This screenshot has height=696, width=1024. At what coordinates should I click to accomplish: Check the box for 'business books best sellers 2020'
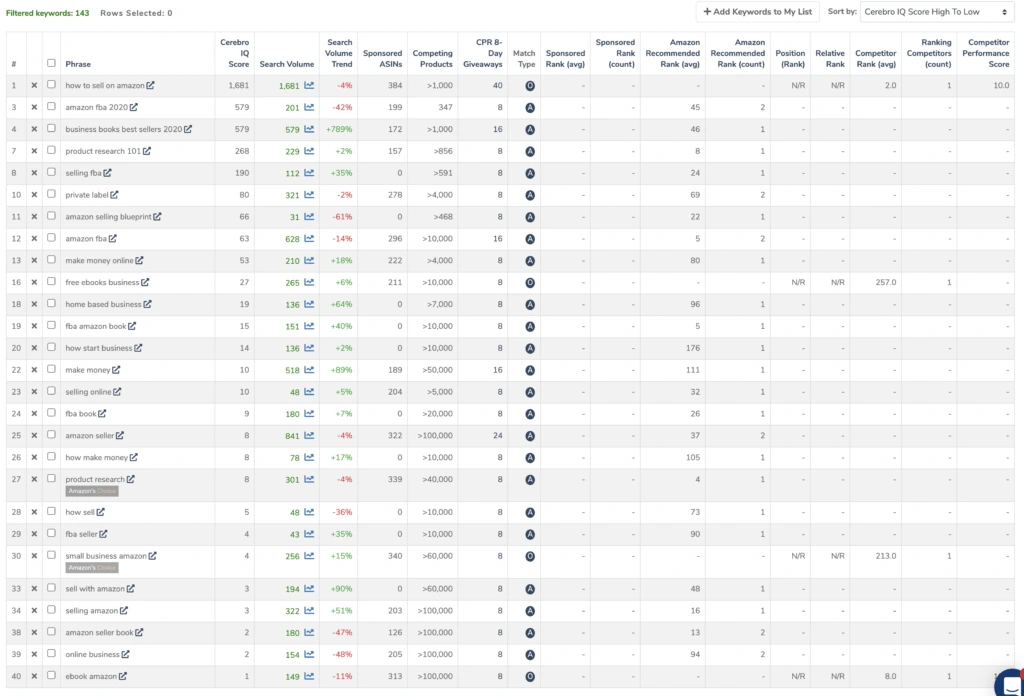(x=51, y=129)
